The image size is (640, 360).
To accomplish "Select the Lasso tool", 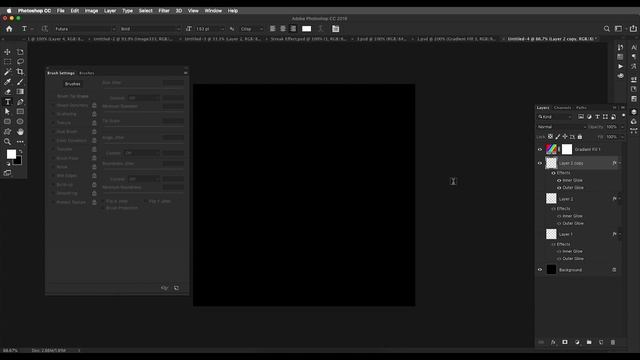I will coord(20,62).
